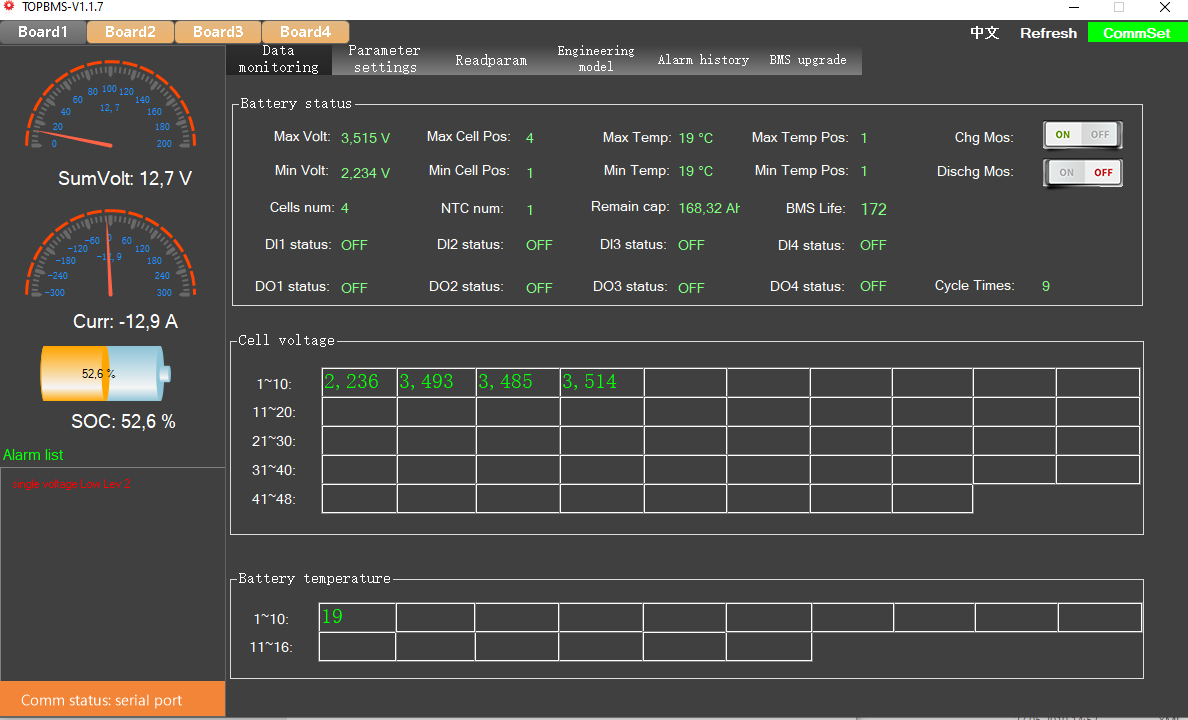Click the SumVolt voltage gauge dial
This screenshot has width=1188, height=720.
(x=110, y=108)
